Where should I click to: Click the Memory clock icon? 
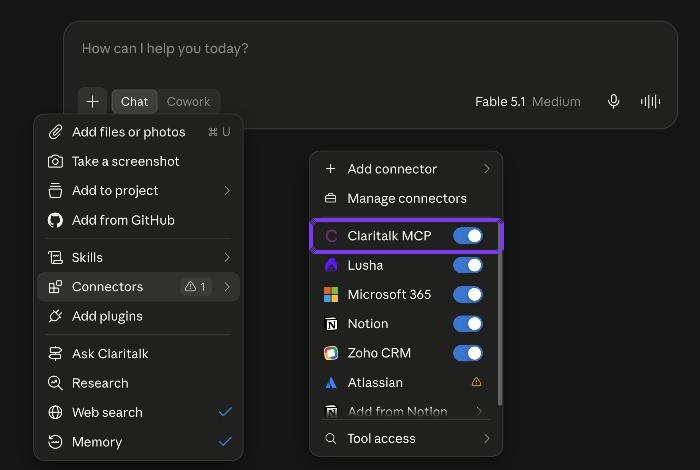(x=55, y=442)
